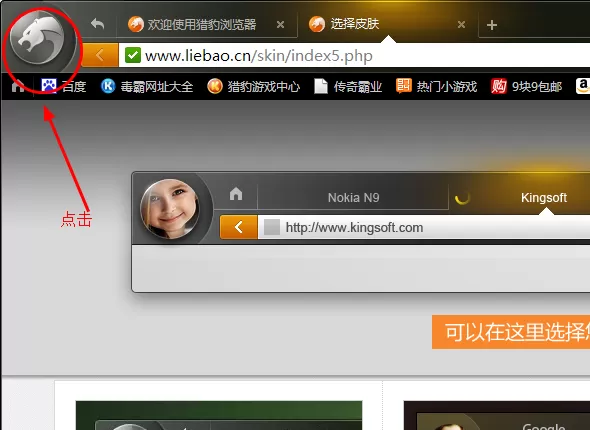Image resolution: width=590 pixels, height=430 pixels.
Task: Click the girl avatar in skin preview
Action: 170,208
